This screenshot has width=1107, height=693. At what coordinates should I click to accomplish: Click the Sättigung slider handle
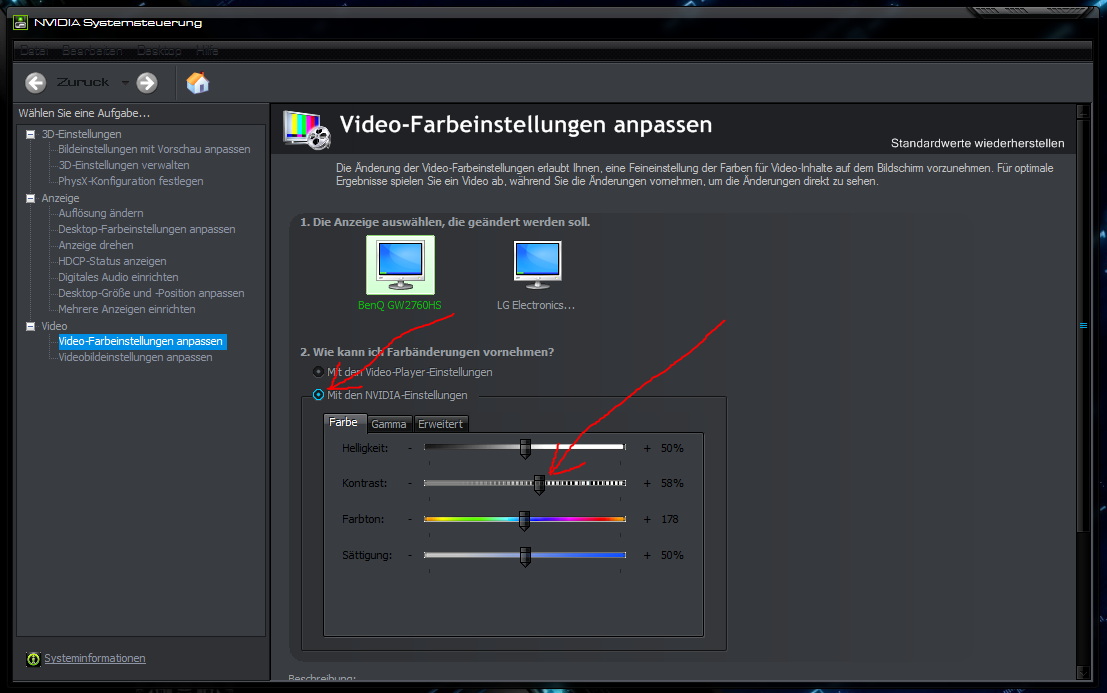[525, 556]
